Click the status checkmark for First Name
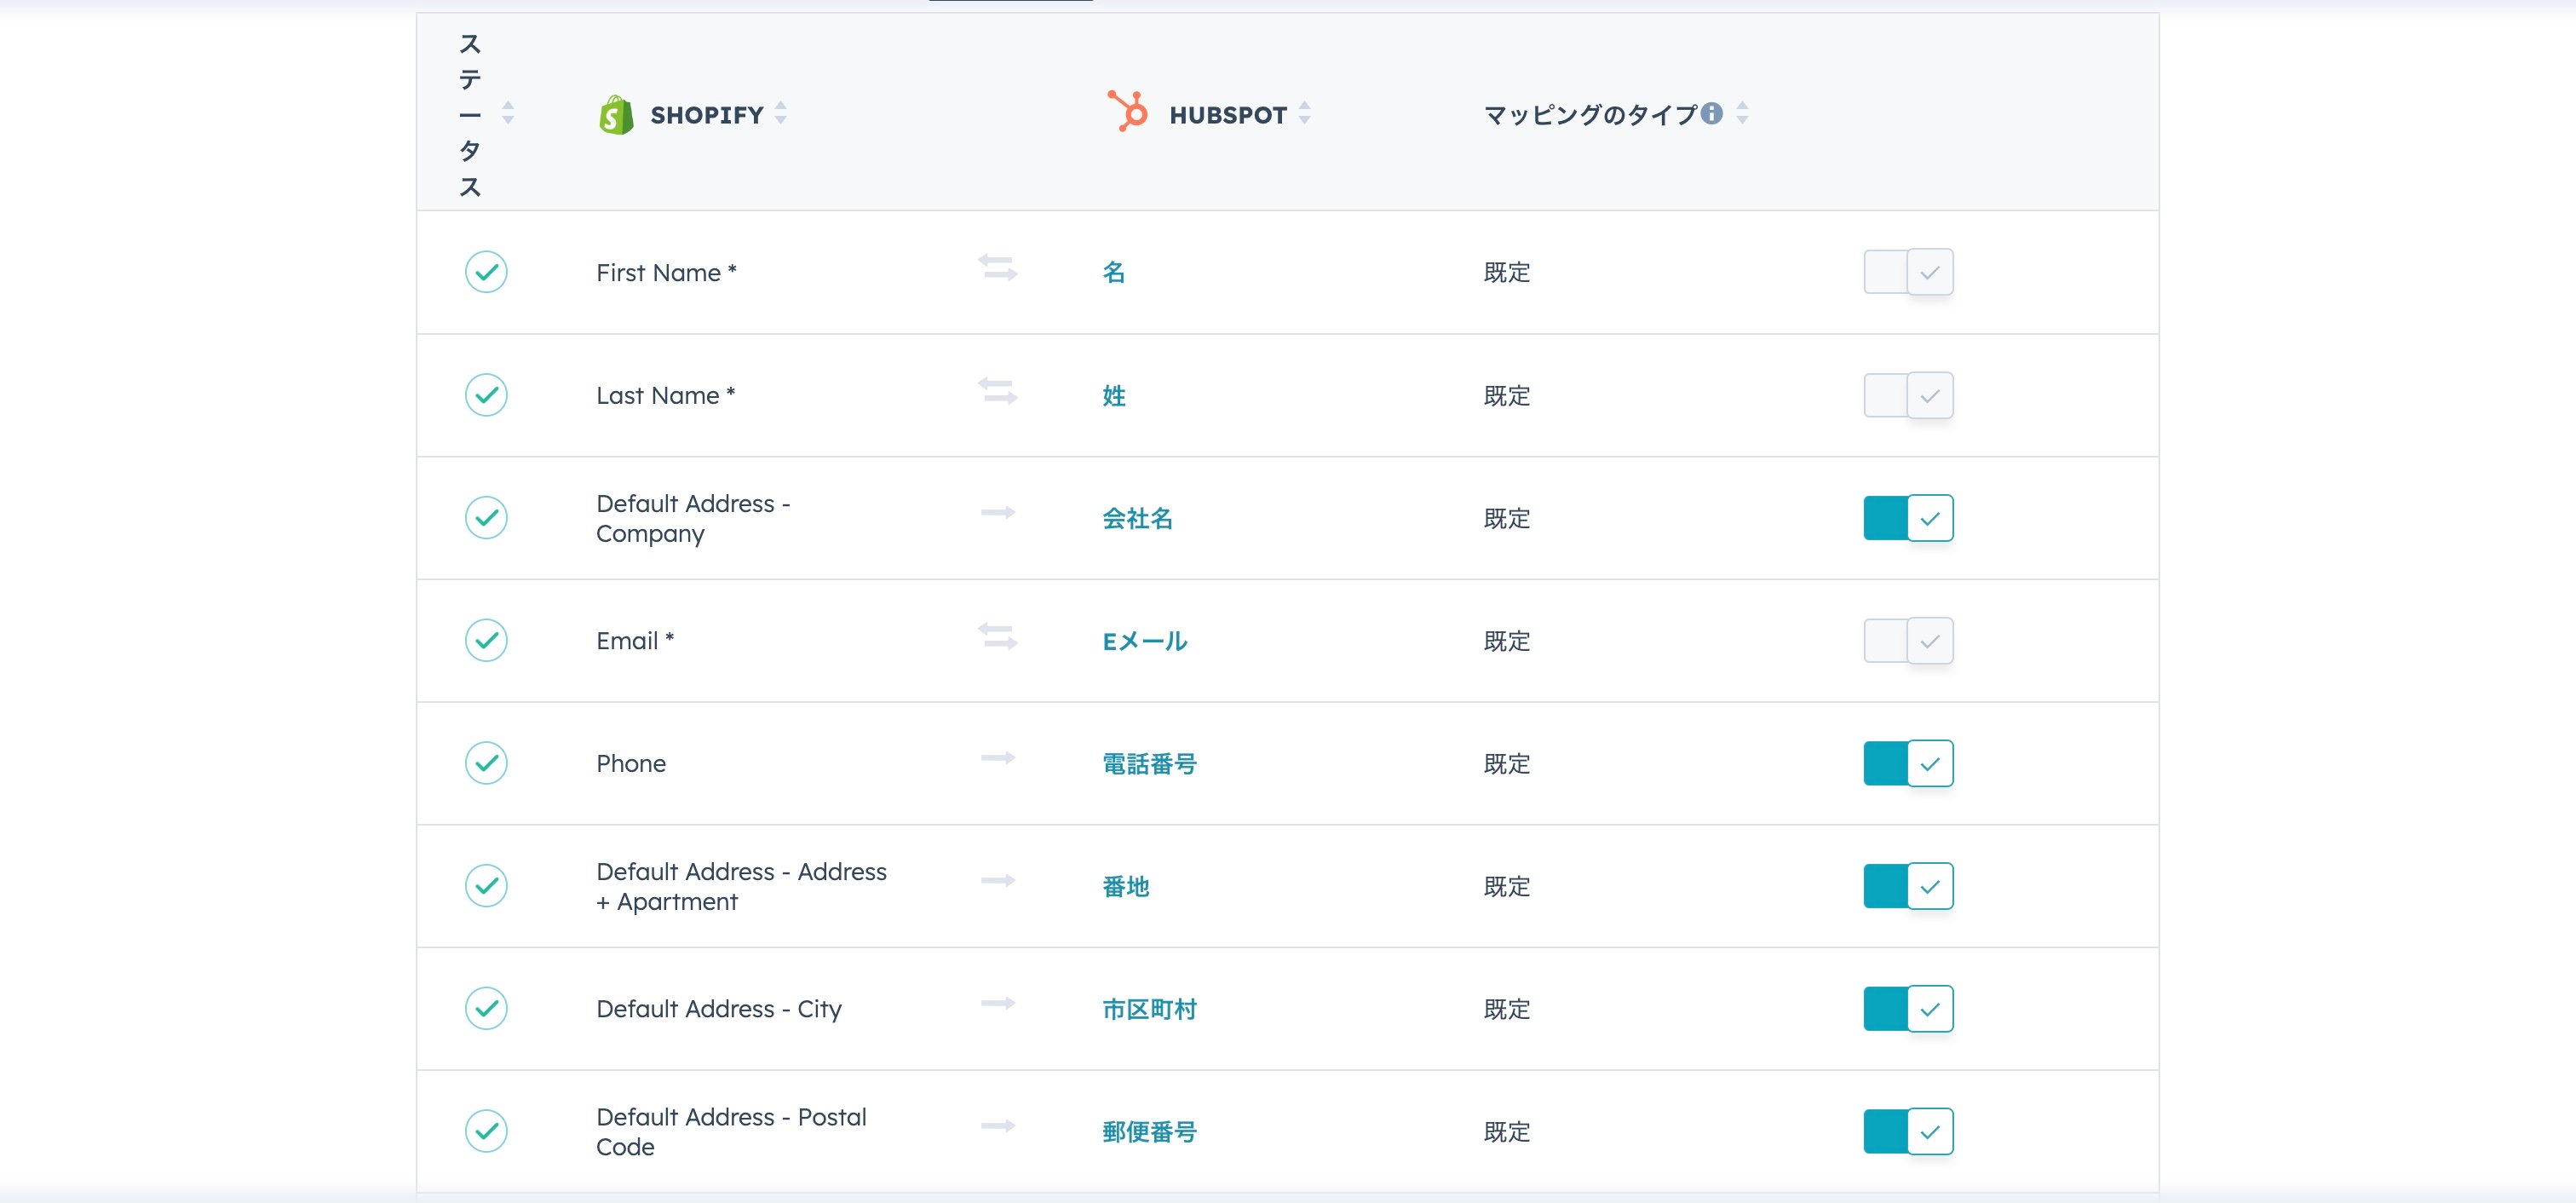Image resolution: width=2576 pixels, height=1203 pixels. coord(486,272)
